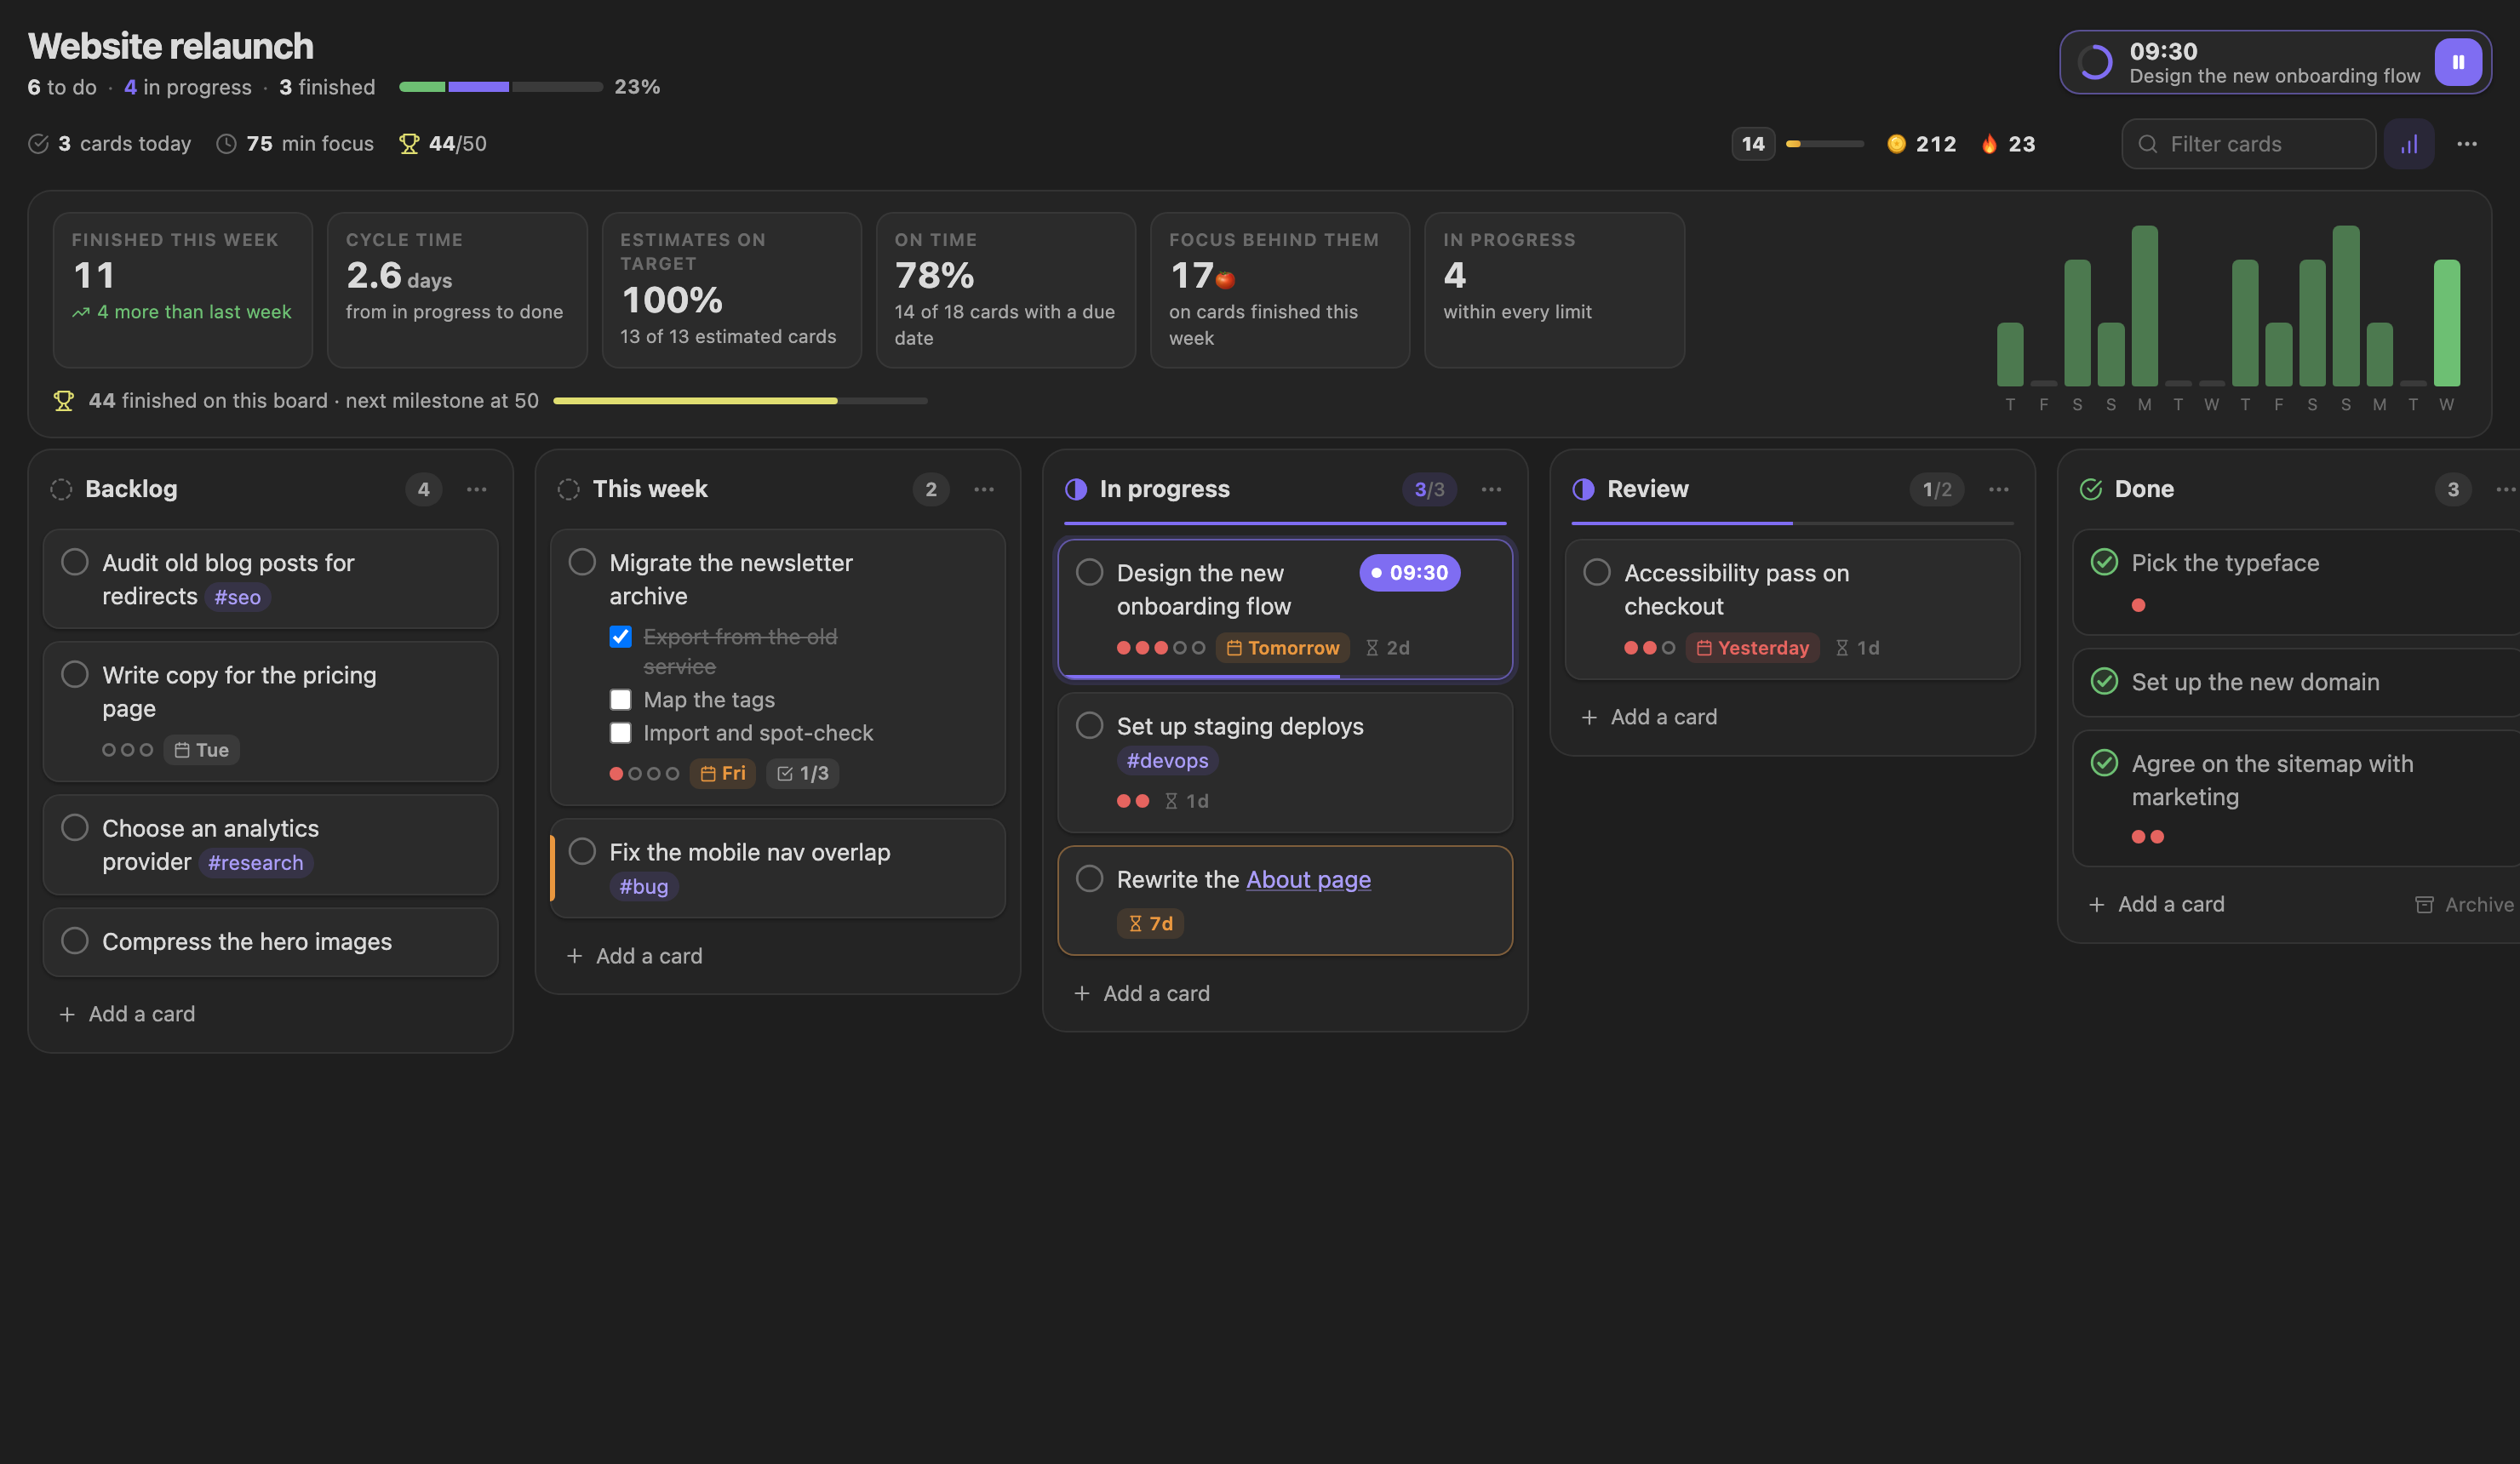
Task: Click the flame streak icon showing 23
Action: tap(1989, 144)
